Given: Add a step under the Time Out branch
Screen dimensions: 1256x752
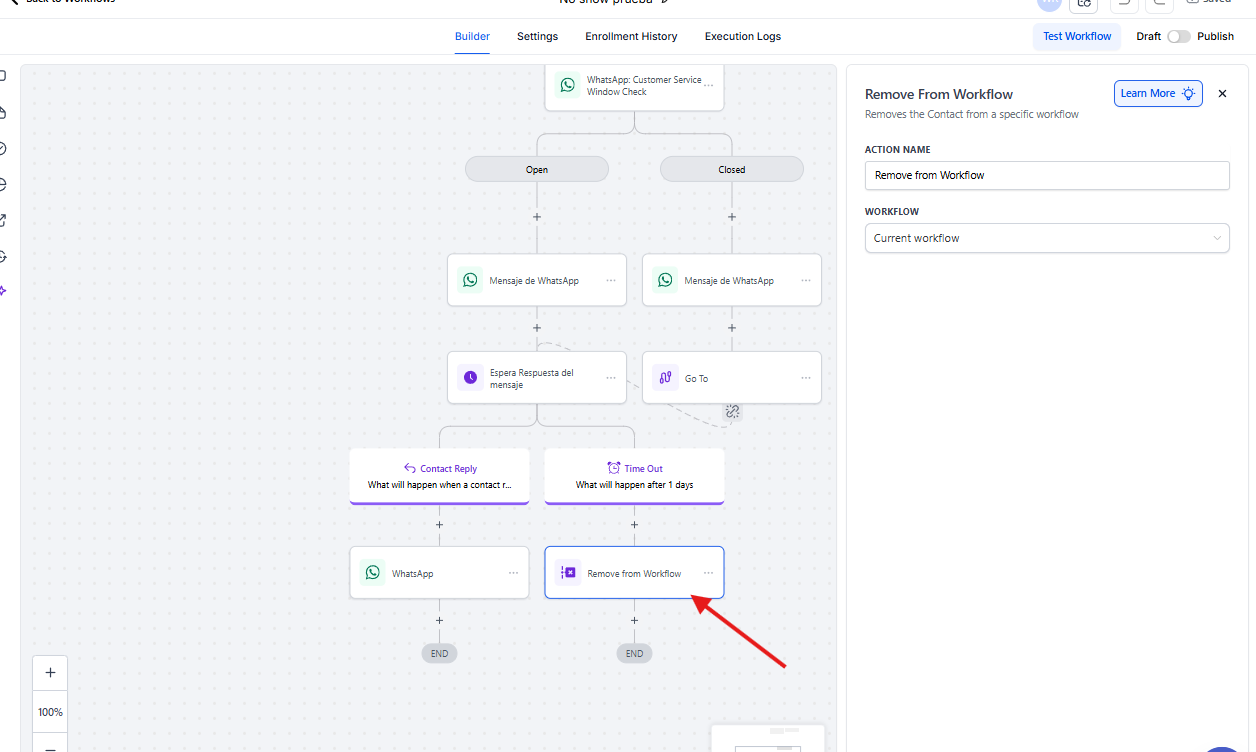Looking at the screenshot, I should (634, 525).
